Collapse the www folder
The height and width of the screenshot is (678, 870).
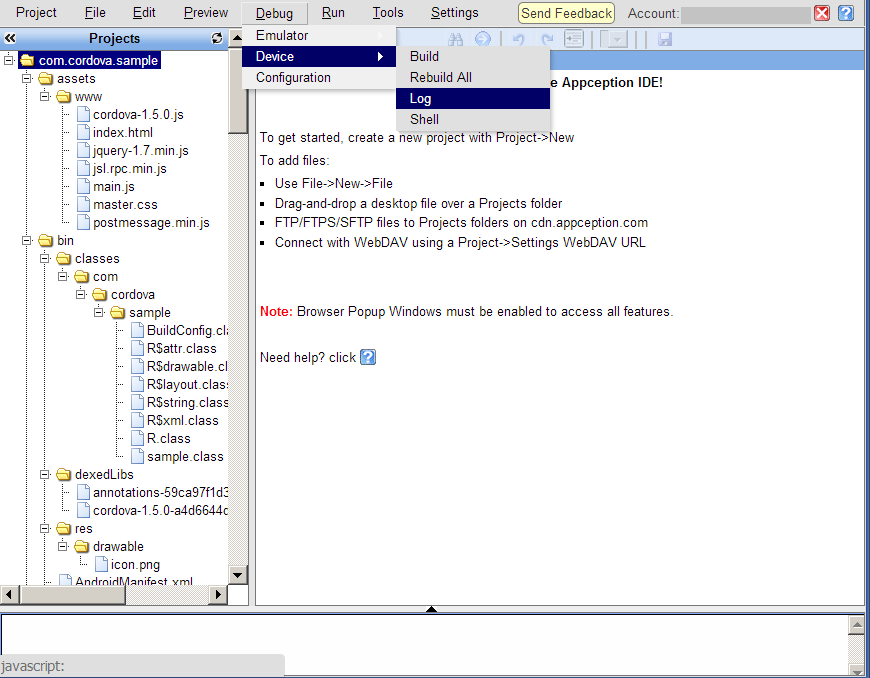pos(45,96)
